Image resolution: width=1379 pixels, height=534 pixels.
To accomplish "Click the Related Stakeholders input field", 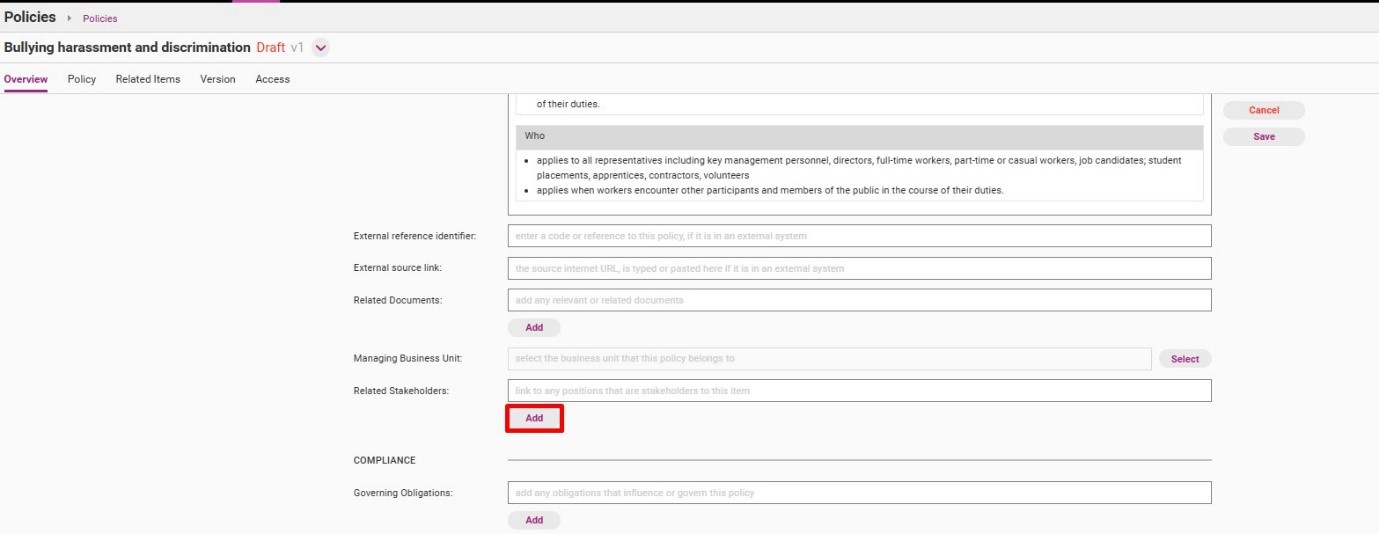I will (860, 390).
